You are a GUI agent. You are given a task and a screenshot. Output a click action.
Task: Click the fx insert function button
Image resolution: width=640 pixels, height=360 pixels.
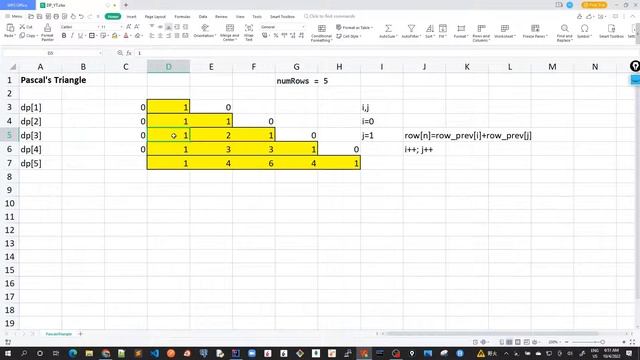(129, 53)
